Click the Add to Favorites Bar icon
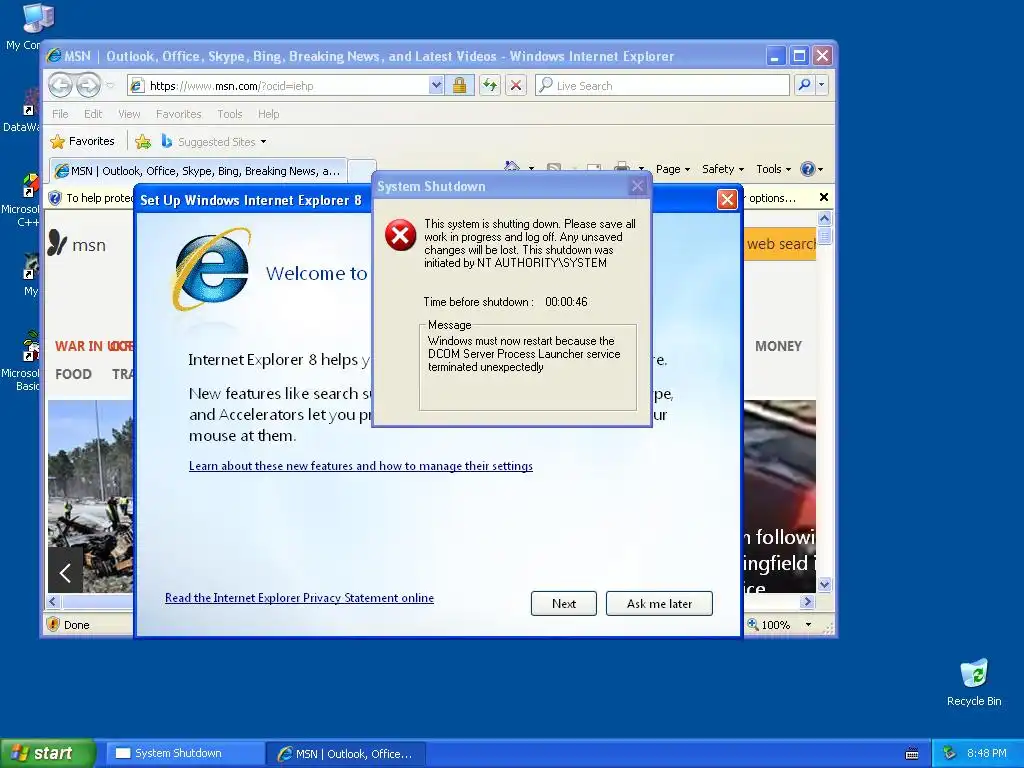 [x=143, y=141]
